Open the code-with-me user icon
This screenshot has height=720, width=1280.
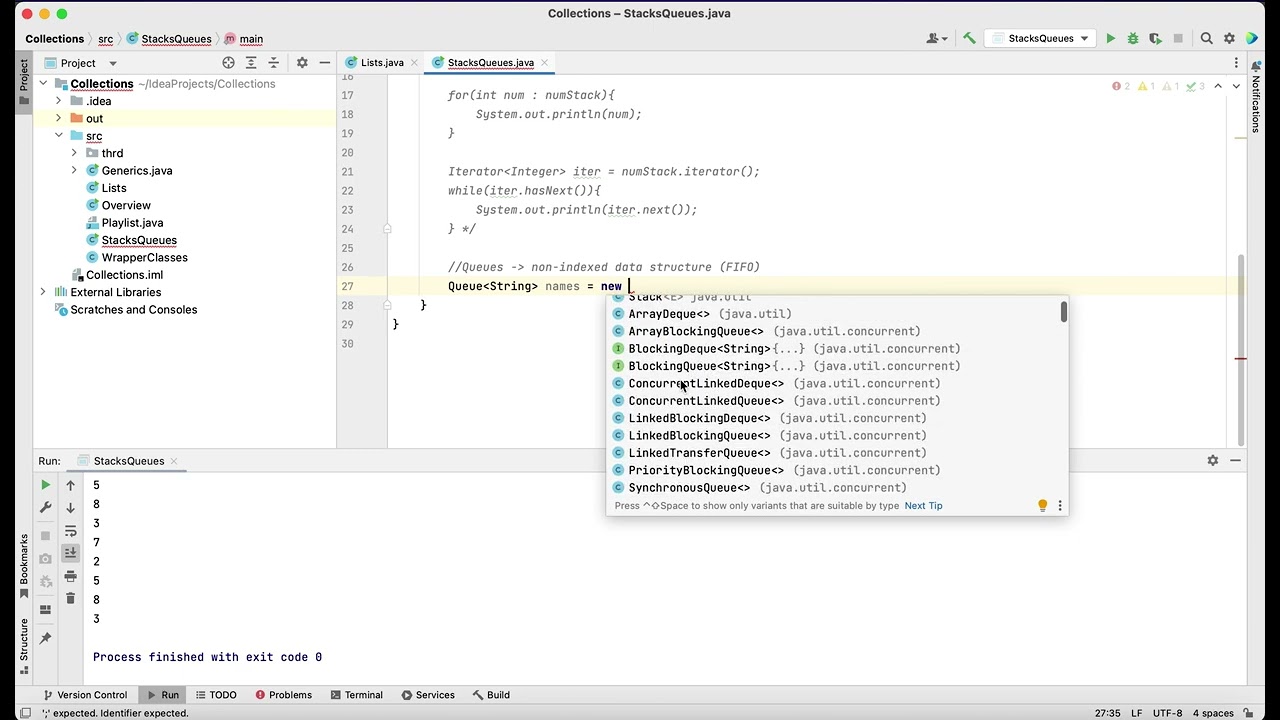pos(935,39)
